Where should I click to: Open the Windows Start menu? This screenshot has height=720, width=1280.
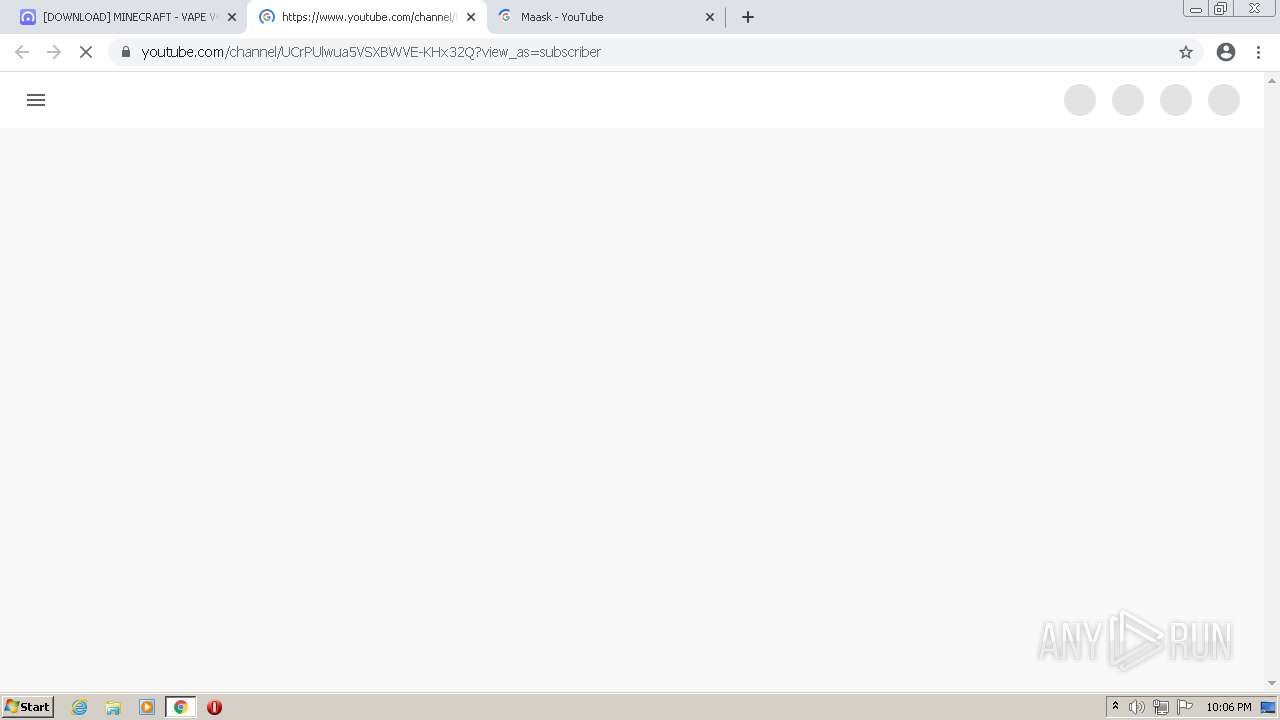(x=28, y=707)
